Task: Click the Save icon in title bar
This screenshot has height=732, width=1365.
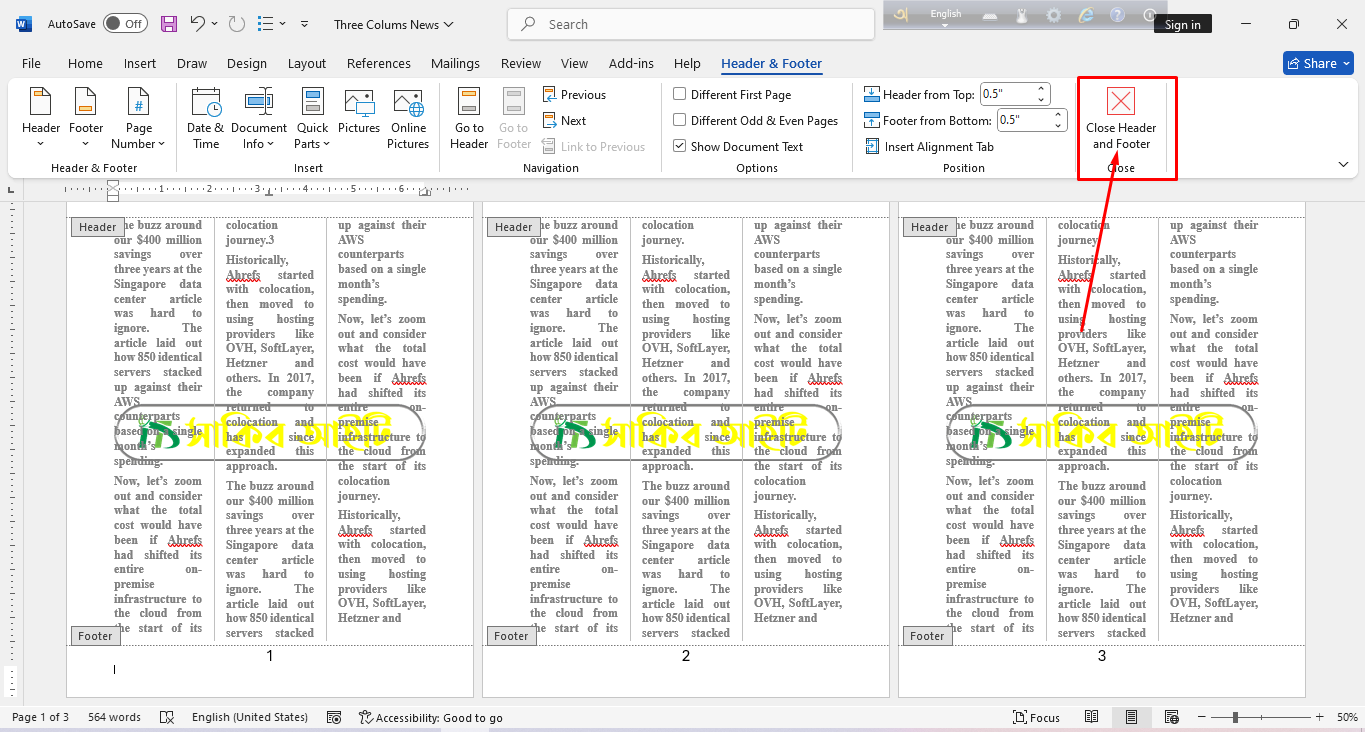Action: click(169, 24)
